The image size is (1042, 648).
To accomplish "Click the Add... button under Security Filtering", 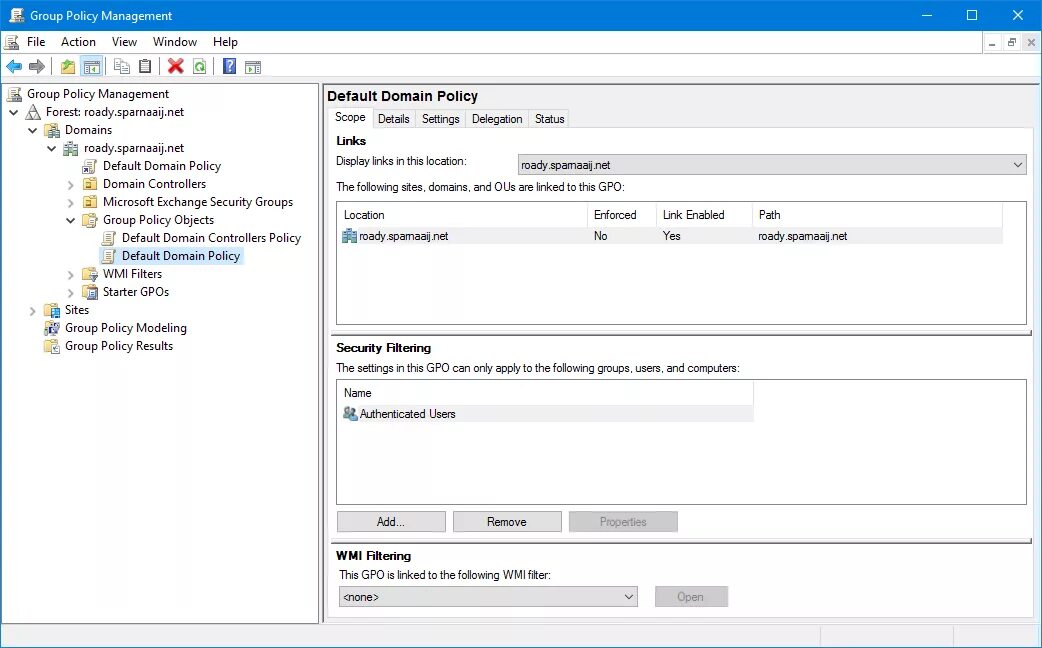I will tap(391, 522).
